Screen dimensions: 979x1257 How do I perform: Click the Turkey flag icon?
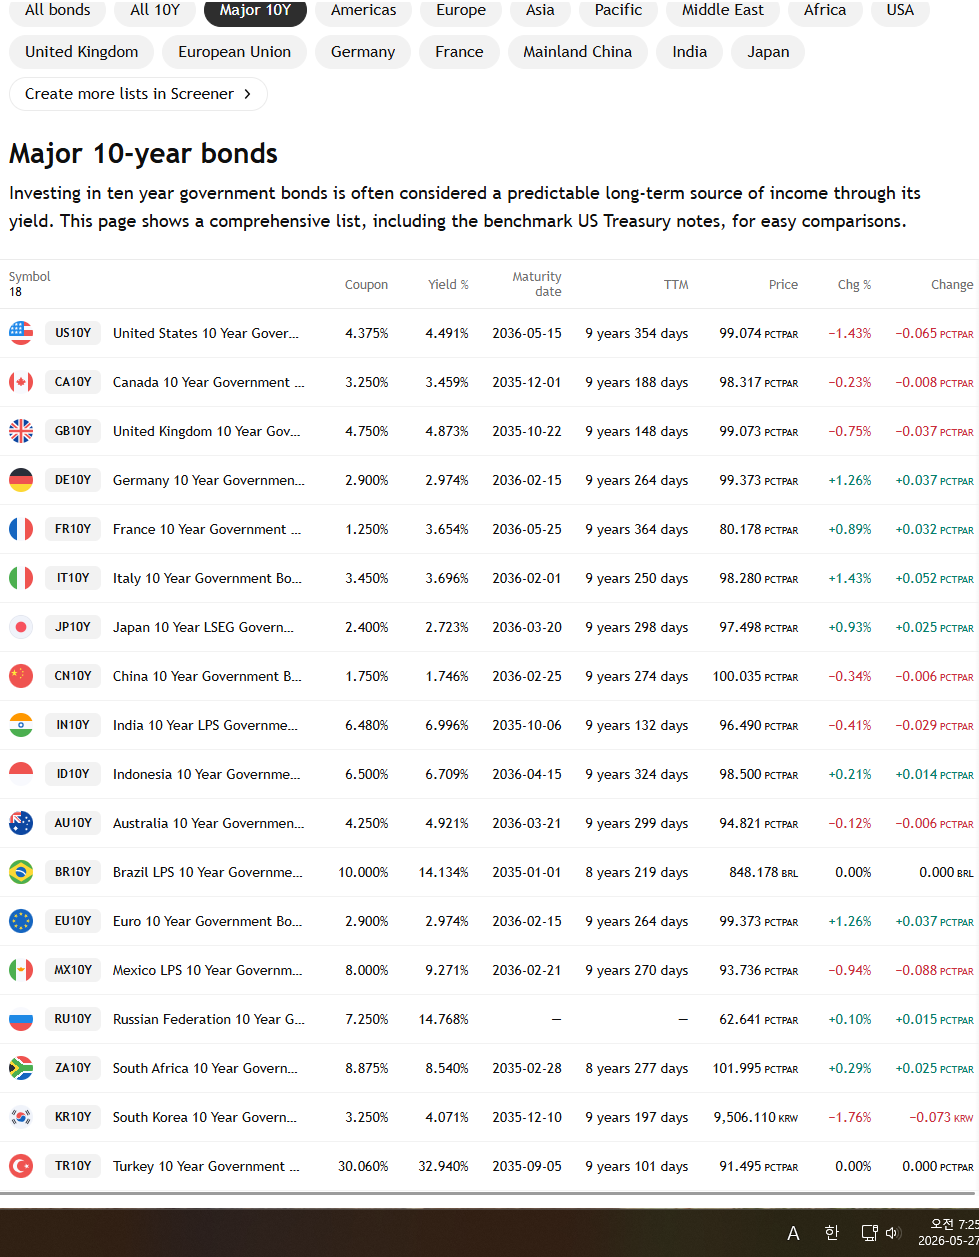[21, 1166]
